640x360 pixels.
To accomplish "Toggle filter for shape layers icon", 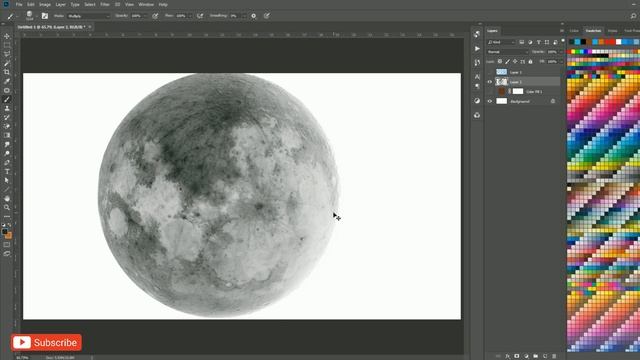I will pyautogui.click(x=547, y=42).
